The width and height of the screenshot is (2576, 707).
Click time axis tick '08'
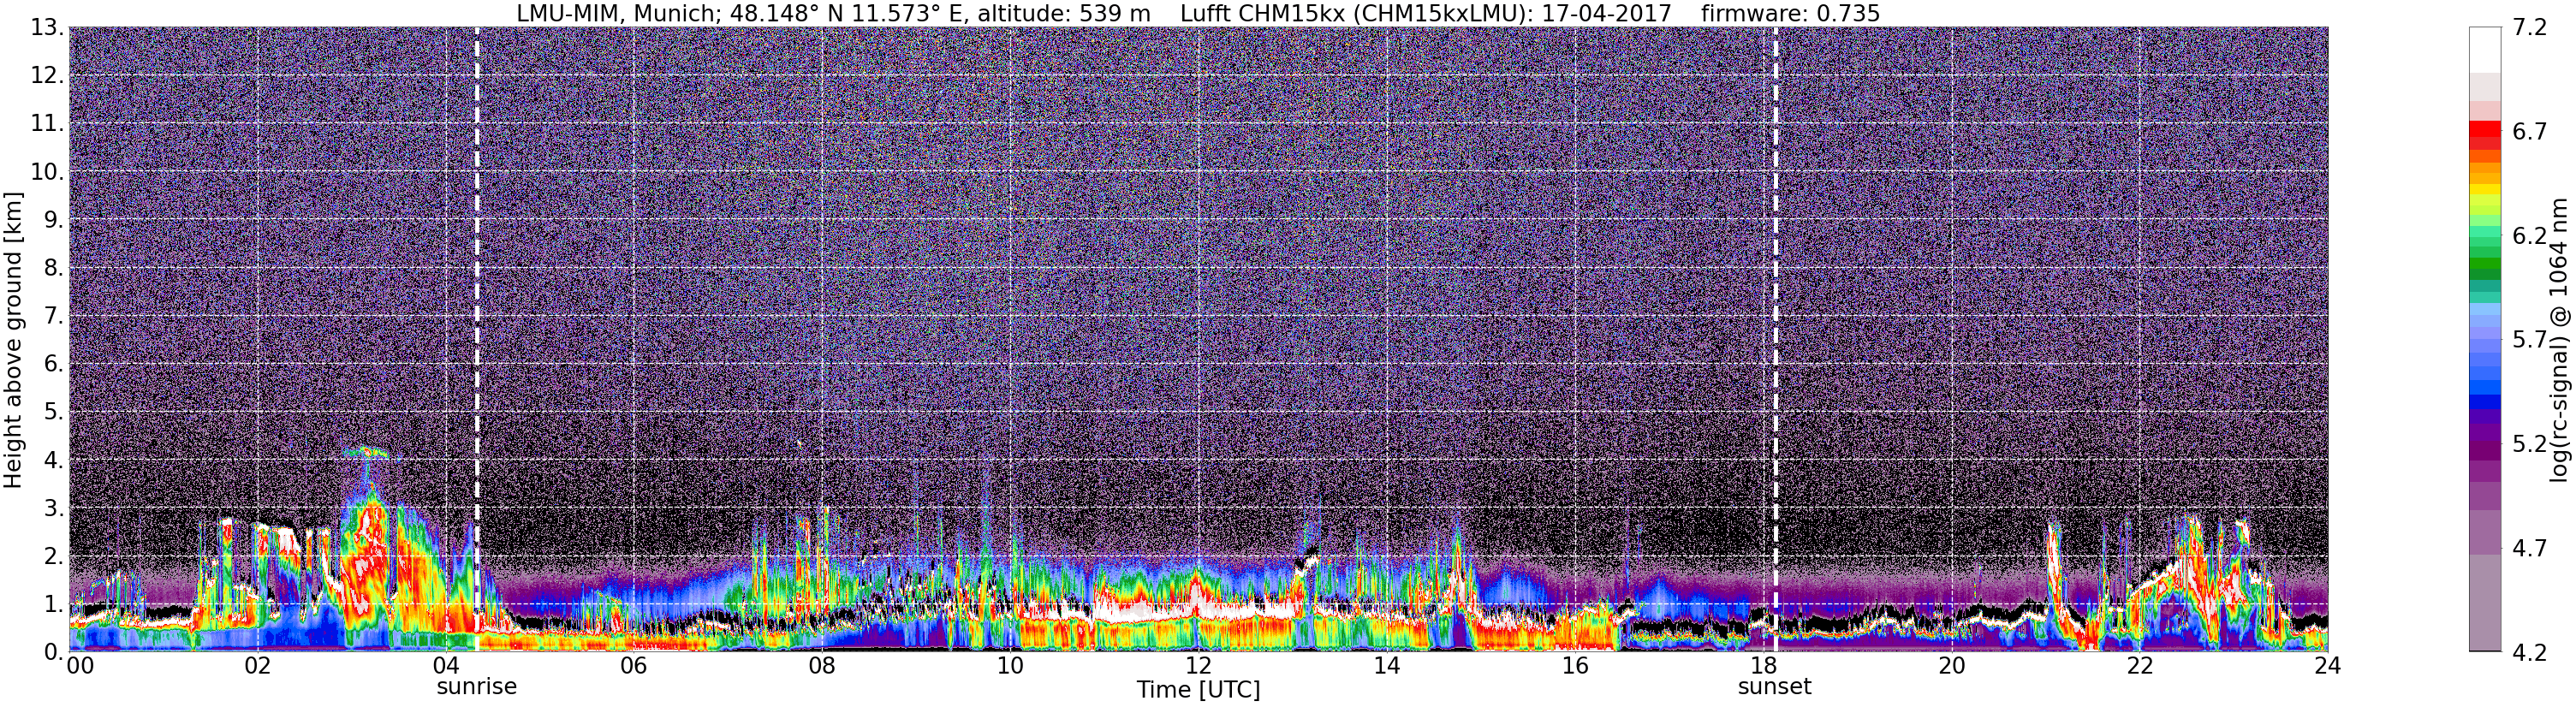[x=822, y=666]
